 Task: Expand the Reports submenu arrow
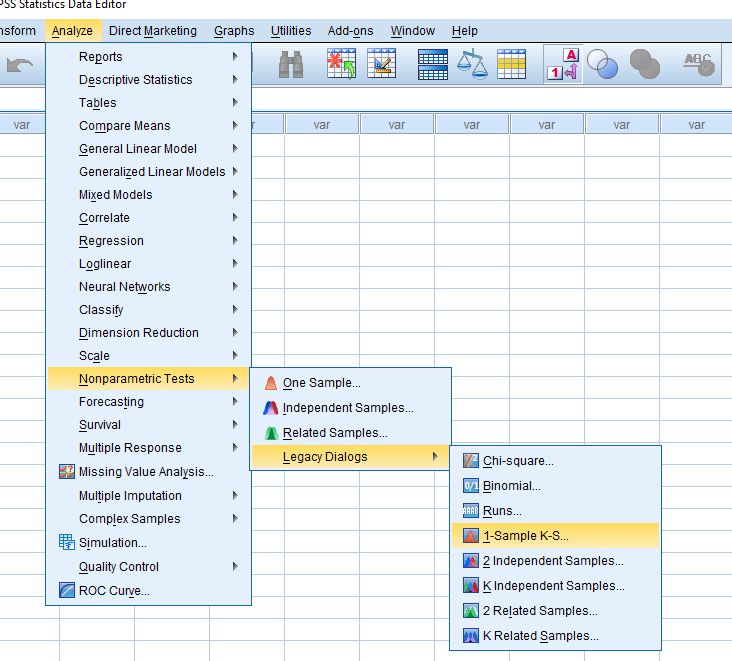235,56
